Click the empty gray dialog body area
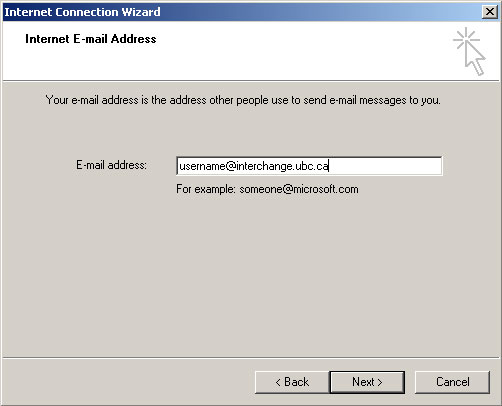 pos(250,273)
